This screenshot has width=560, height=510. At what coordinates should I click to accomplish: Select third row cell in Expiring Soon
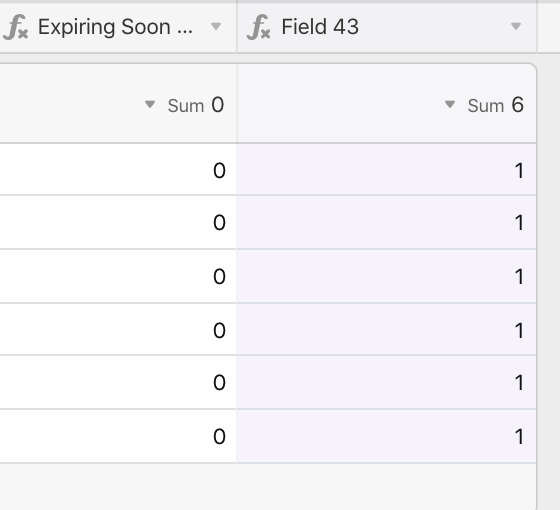(x=118, y=276)
